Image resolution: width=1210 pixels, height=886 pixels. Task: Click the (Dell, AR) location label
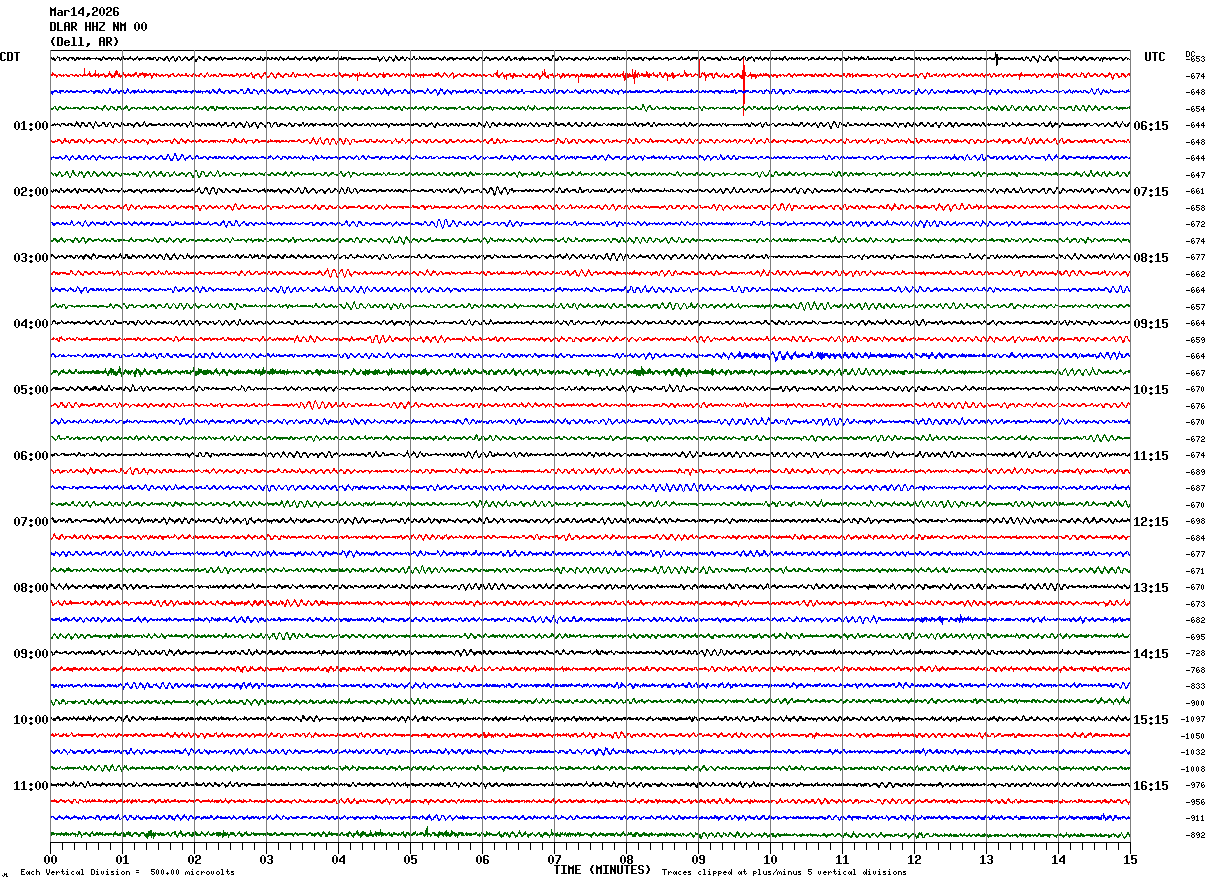[x=84, y=42]
